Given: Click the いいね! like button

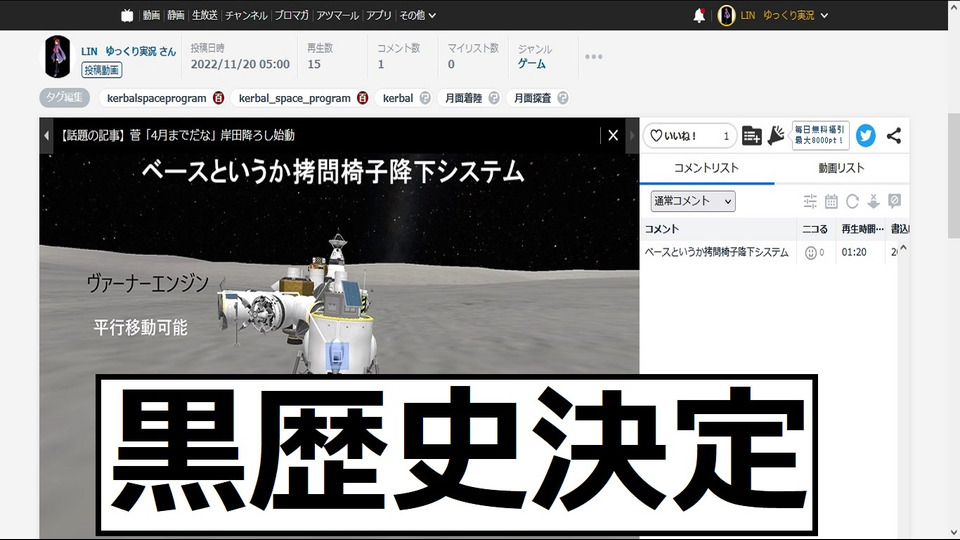Looking at the screenshot, I should (689, 135).
